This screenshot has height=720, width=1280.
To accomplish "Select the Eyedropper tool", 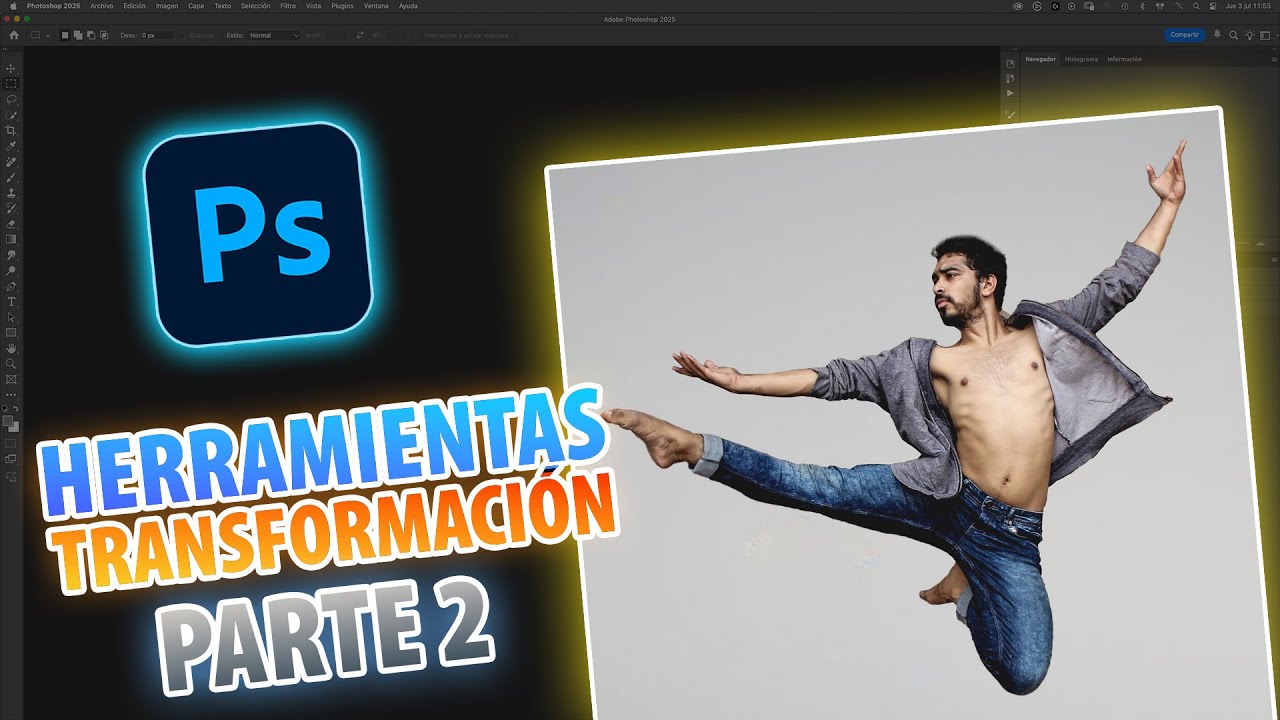I will pyautogui.click(x=12, y=146).
